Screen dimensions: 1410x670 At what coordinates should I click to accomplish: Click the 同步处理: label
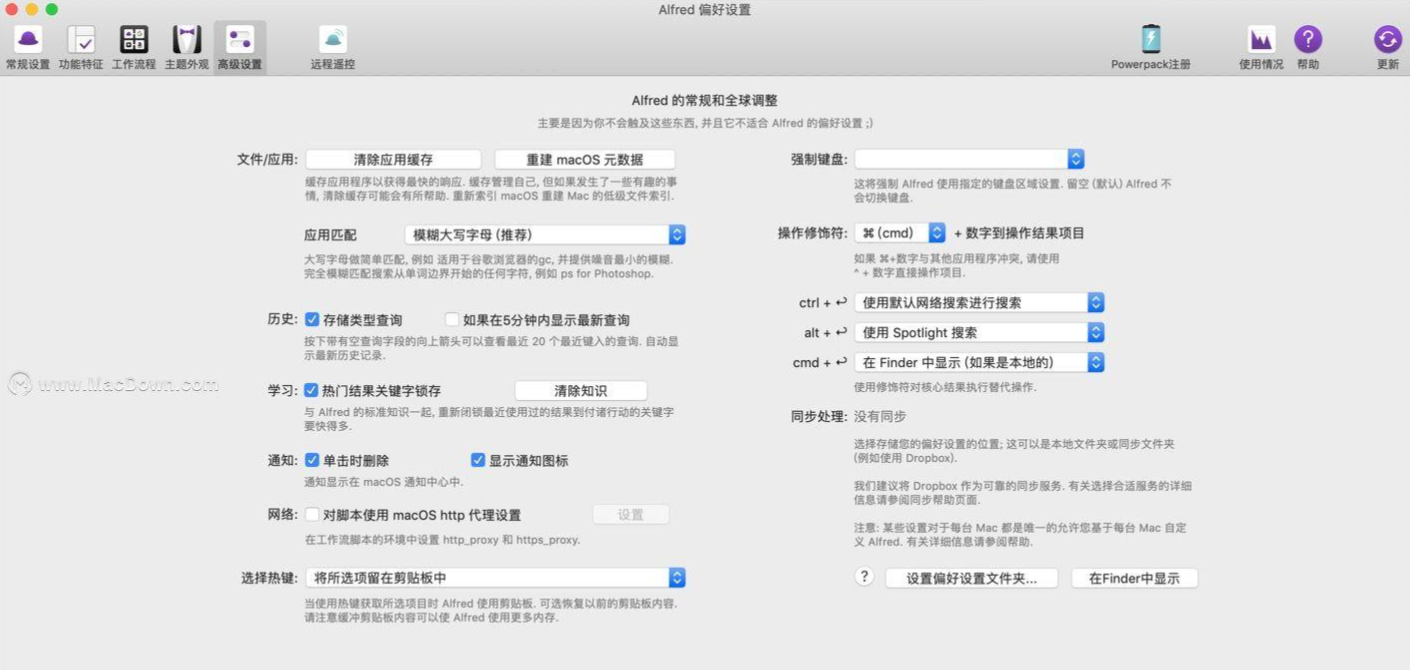[819, 417]
